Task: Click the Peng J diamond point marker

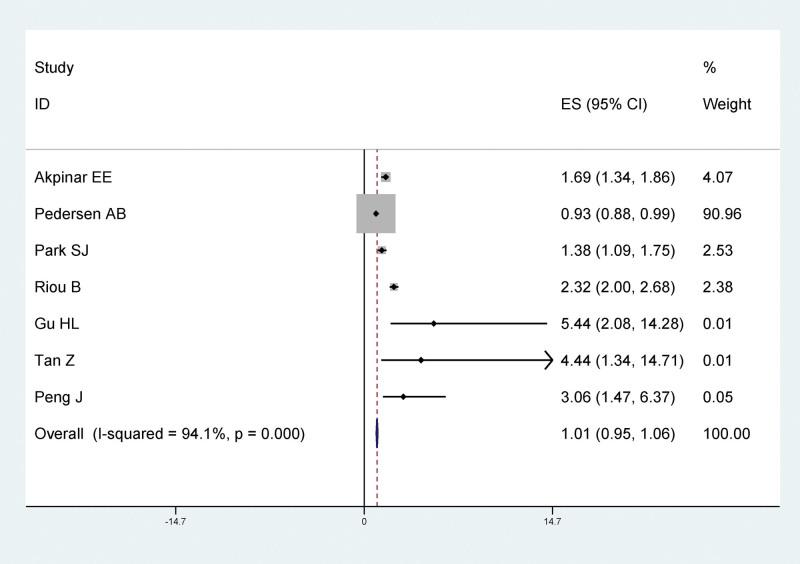Action: (403, 397)
